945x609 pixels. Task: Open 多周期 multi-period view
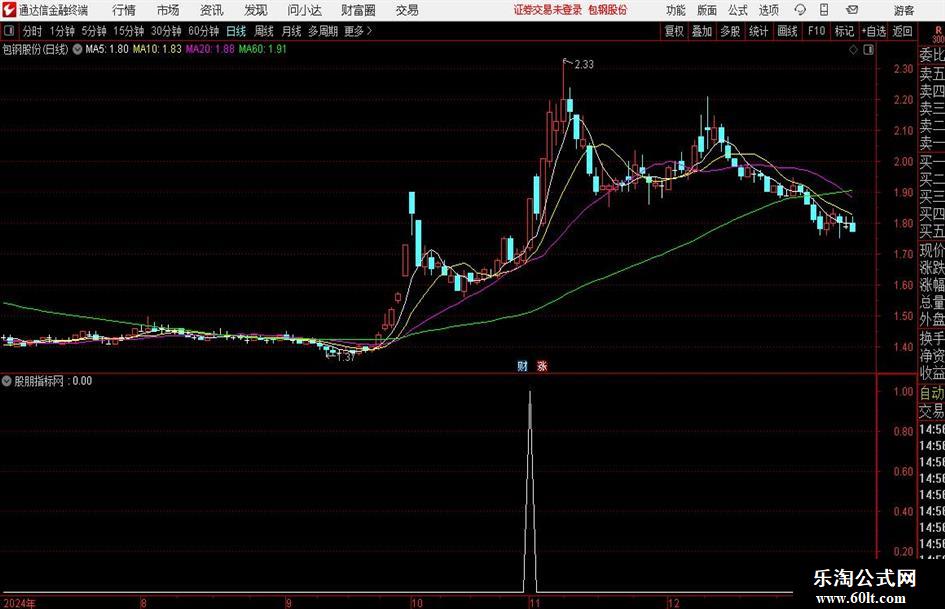tap(323, 31)
